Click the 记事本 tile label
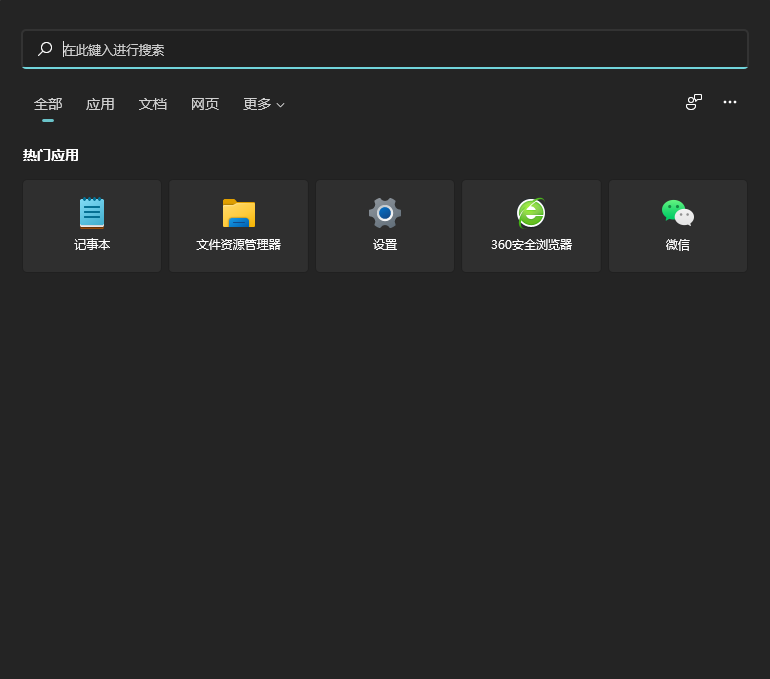This screenshot has width=770, height=679. pos(92,245)
